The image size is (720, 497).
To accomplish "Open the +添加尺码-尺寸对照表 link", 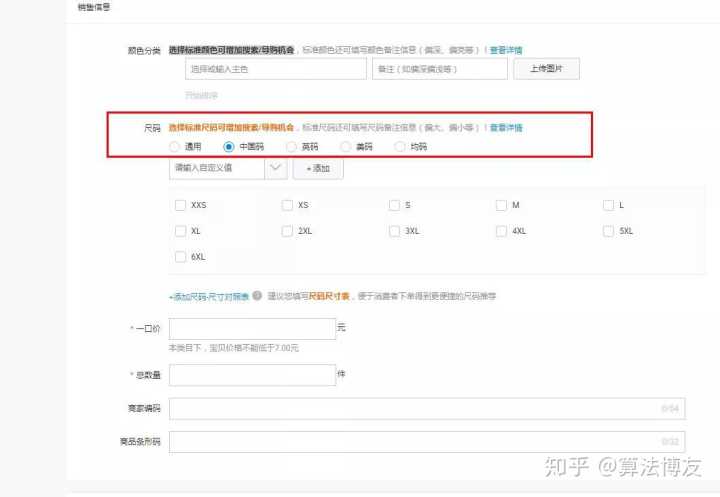I will click(x=209, y=297).
